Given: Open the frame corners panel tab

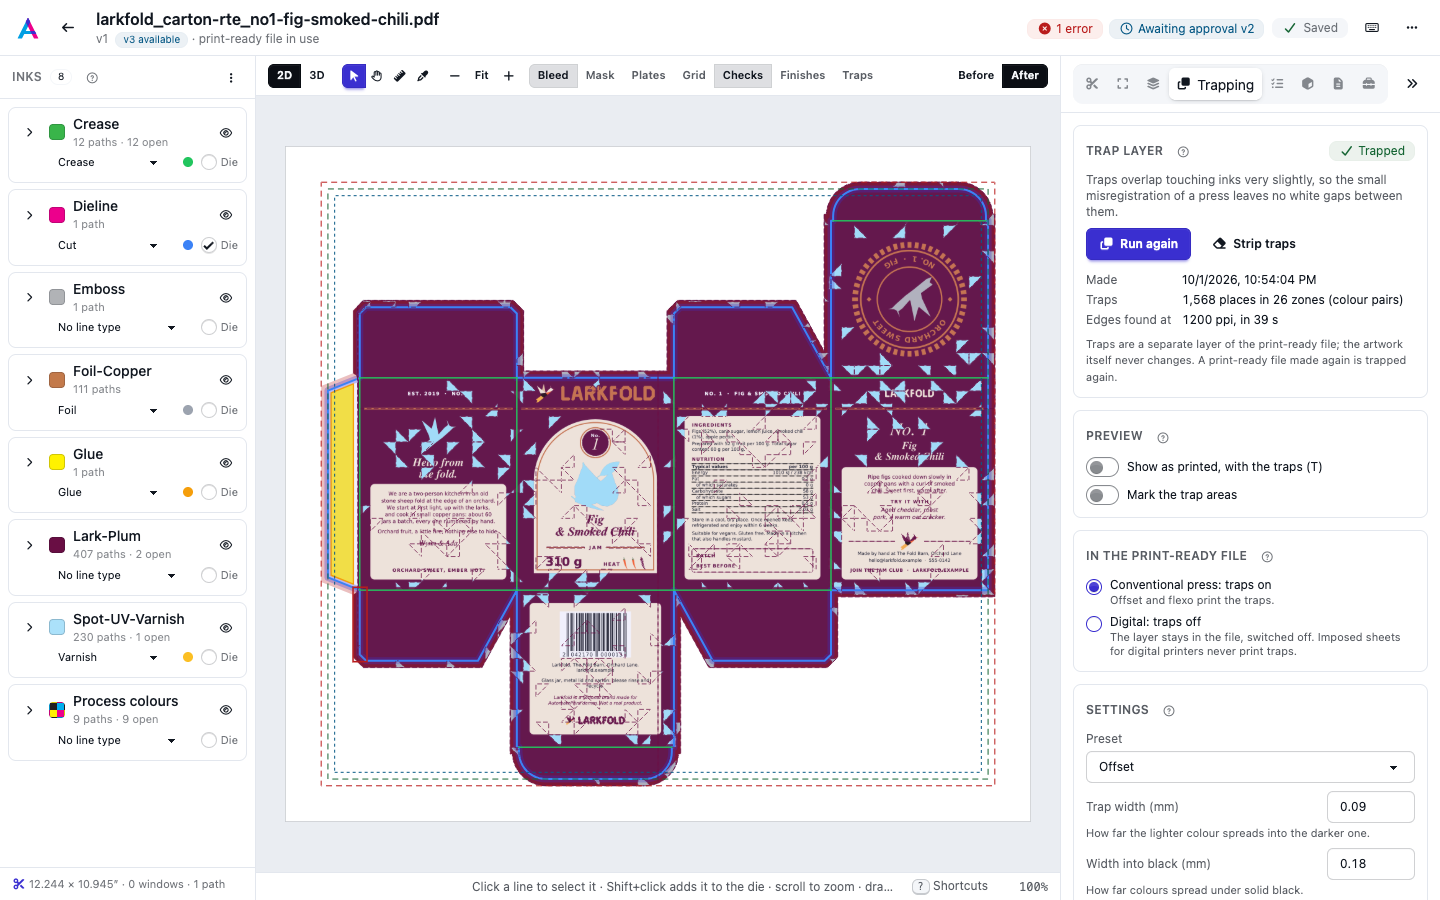Looking at the screenshot, I should (x=1123, y=84).
